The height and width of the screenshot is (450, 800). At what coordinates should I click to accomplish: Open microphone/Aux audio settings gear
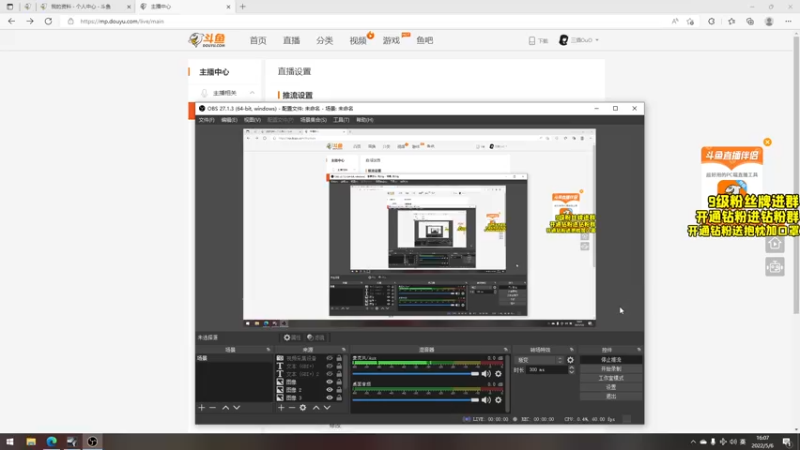pyautogui.click(x=498, y=374)
